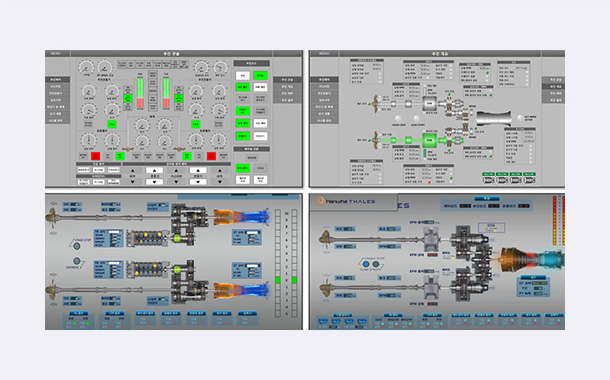The height and width of the screenshot is (380, 610).
Task: Click the upper propeller in the bottom-left panel
Action: [51, 218]
